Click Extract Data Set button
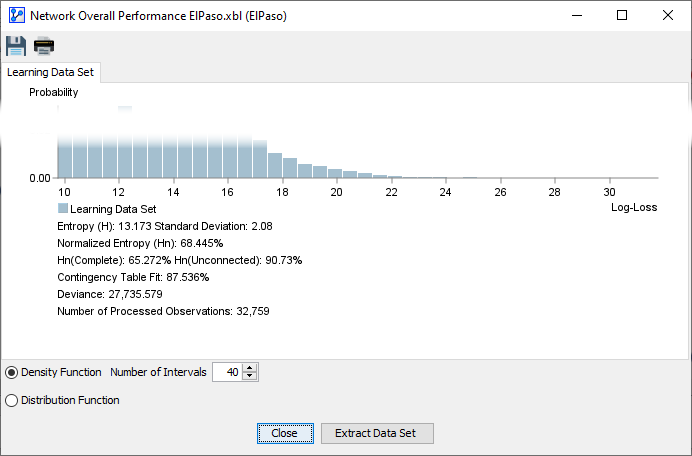This screenshot has height=456, width=692. tap(377, 433)
